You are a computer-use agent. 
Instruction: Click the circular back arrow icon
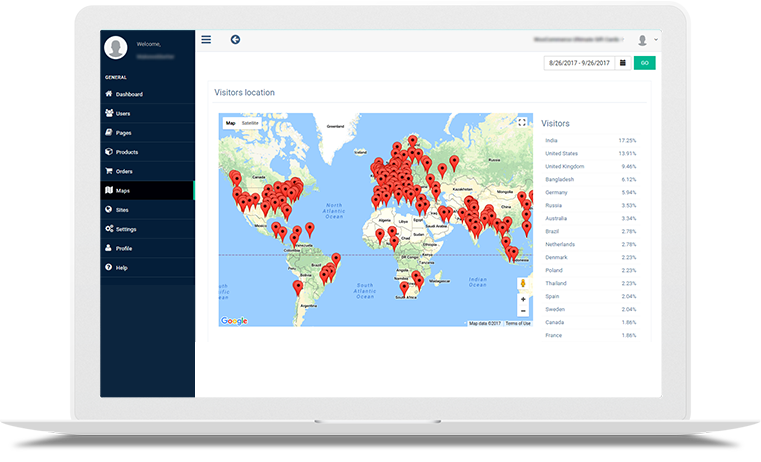(x=235, y=40)
